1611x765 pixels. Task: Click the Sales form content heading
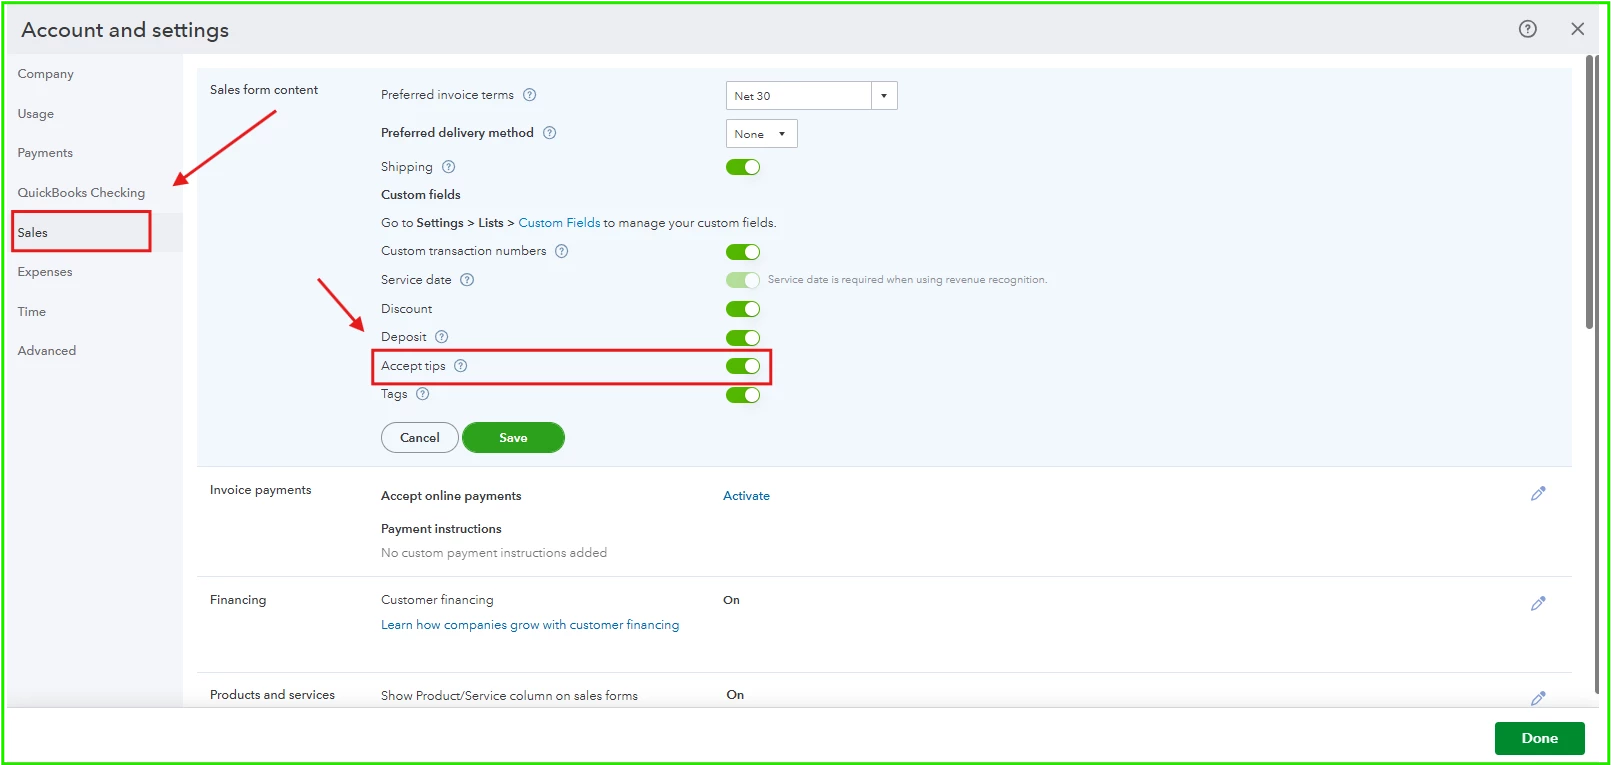pos(264,90)
